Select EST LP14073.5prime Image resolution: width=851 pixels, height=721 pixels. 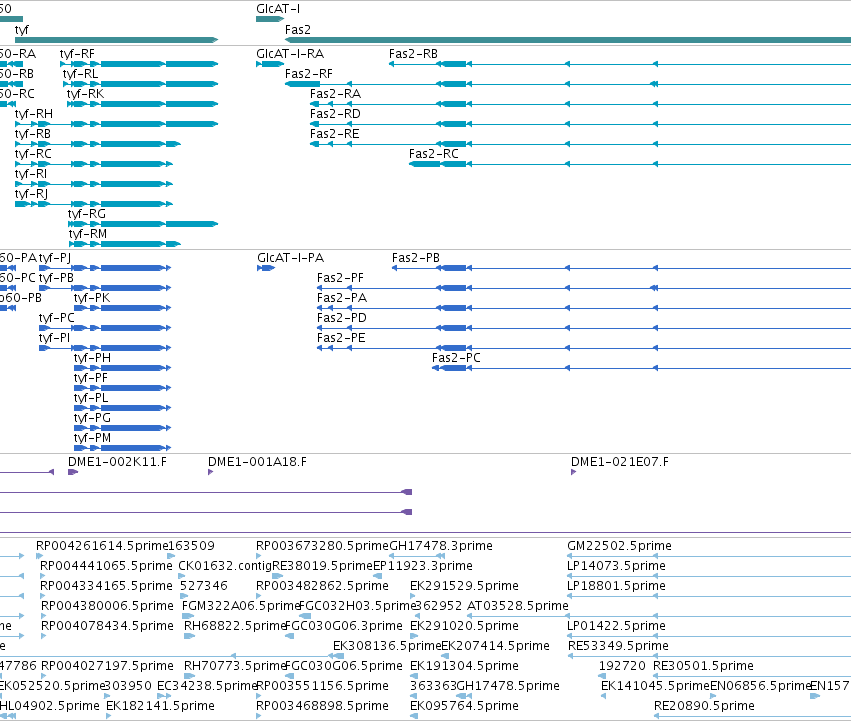click(709, 576)
